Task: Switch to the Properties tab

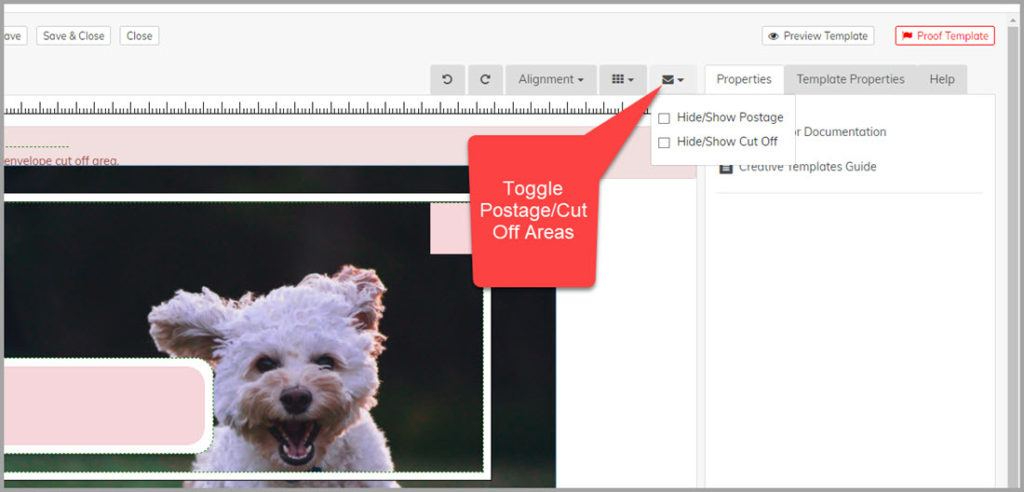Action: click(744, 79)
